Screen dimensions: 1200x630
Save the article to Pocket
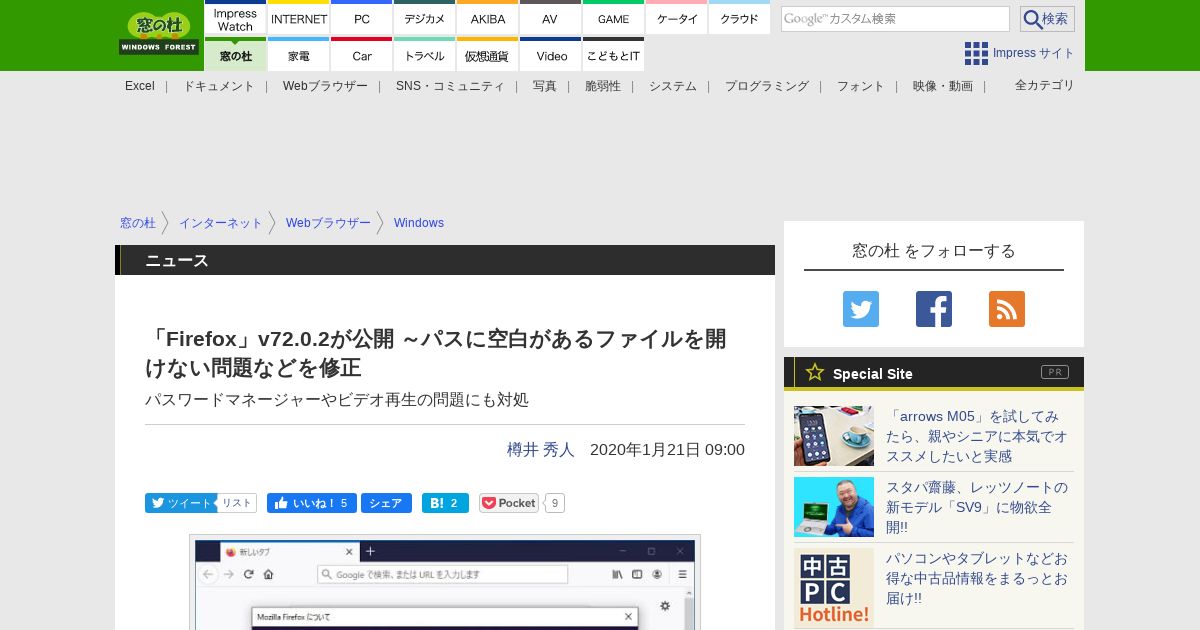point(509,503)
